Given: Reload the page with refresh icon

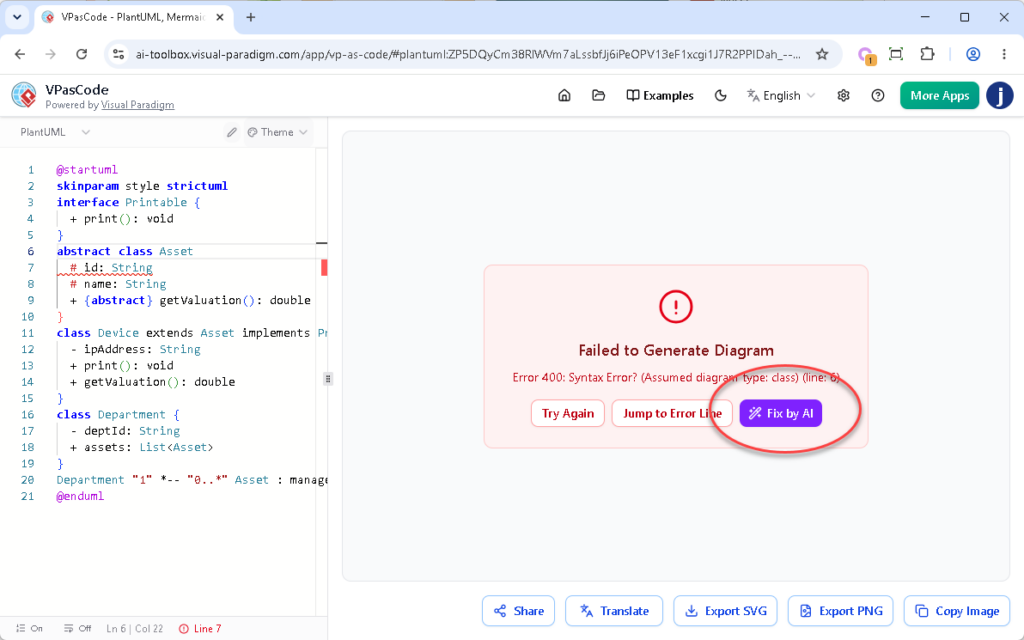Looking at the screenshot, I should (81, 54).
